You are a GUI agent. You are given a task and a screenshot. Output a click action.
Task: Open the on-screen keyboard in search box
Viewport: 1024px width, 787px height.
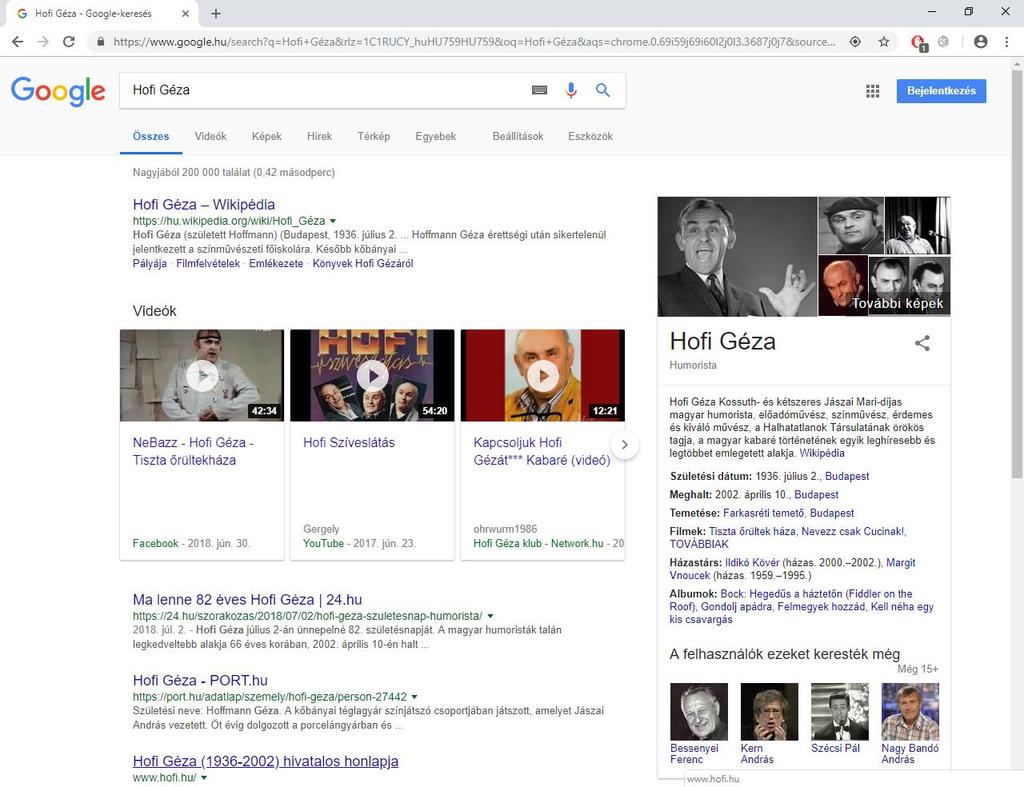point(539,90)
